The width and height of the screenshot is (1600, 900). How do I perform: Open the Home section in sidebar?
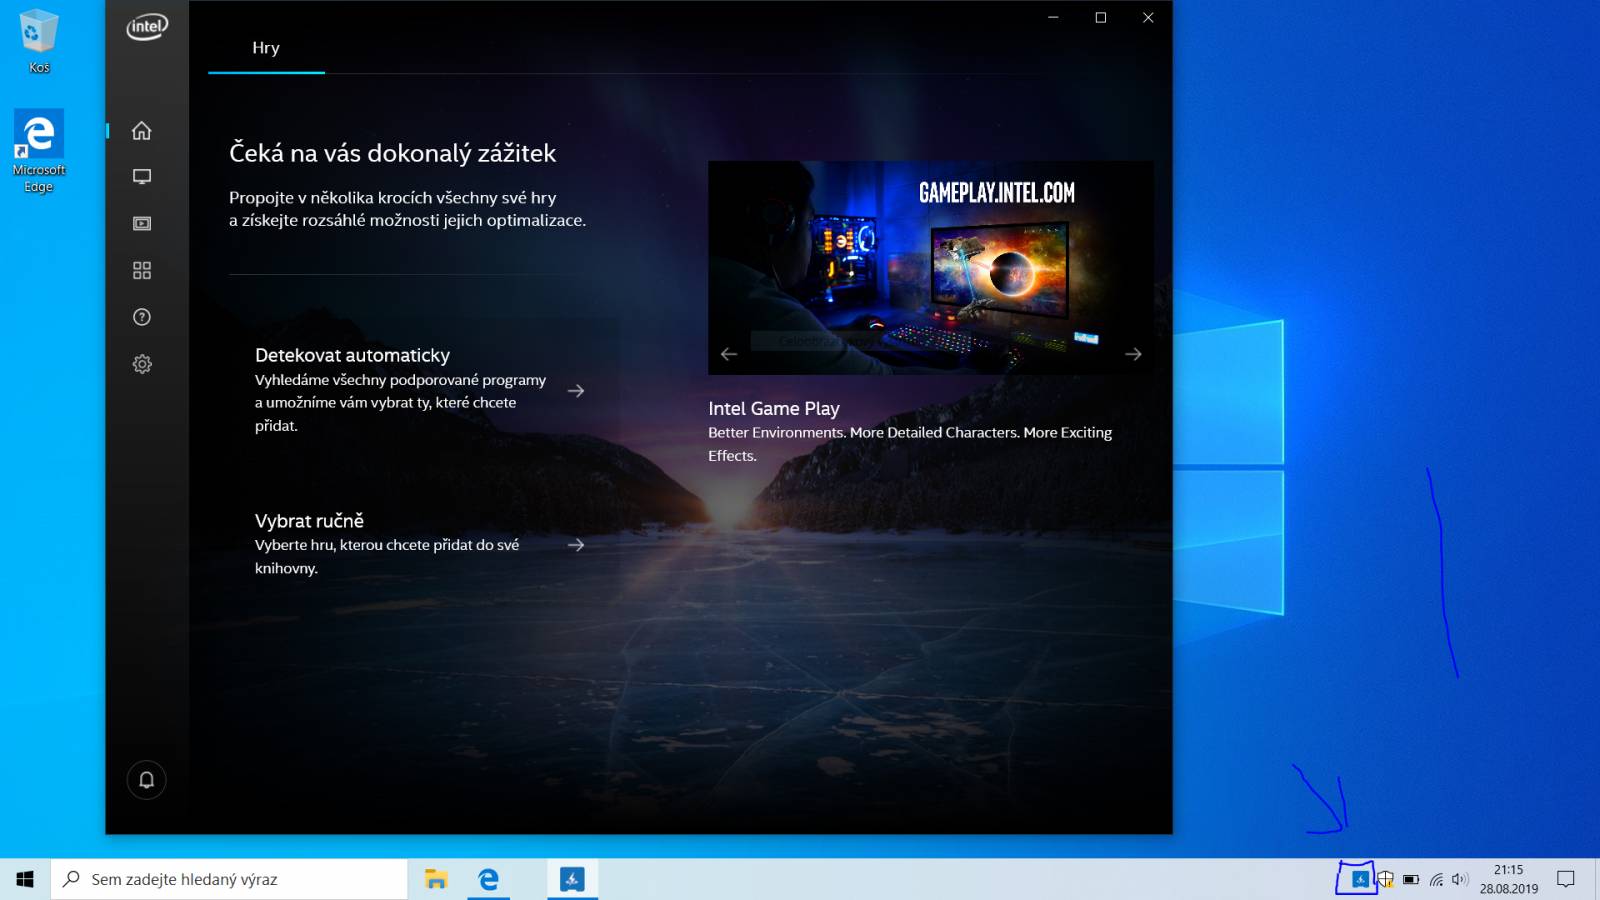pyautogui.click(x=142, y=130)
